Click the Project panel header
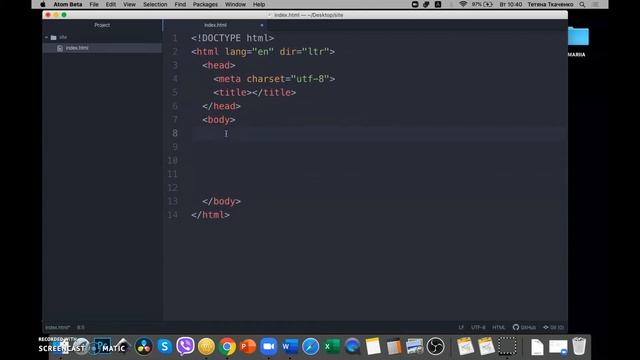Screen dimensions: 640x360 102,25
